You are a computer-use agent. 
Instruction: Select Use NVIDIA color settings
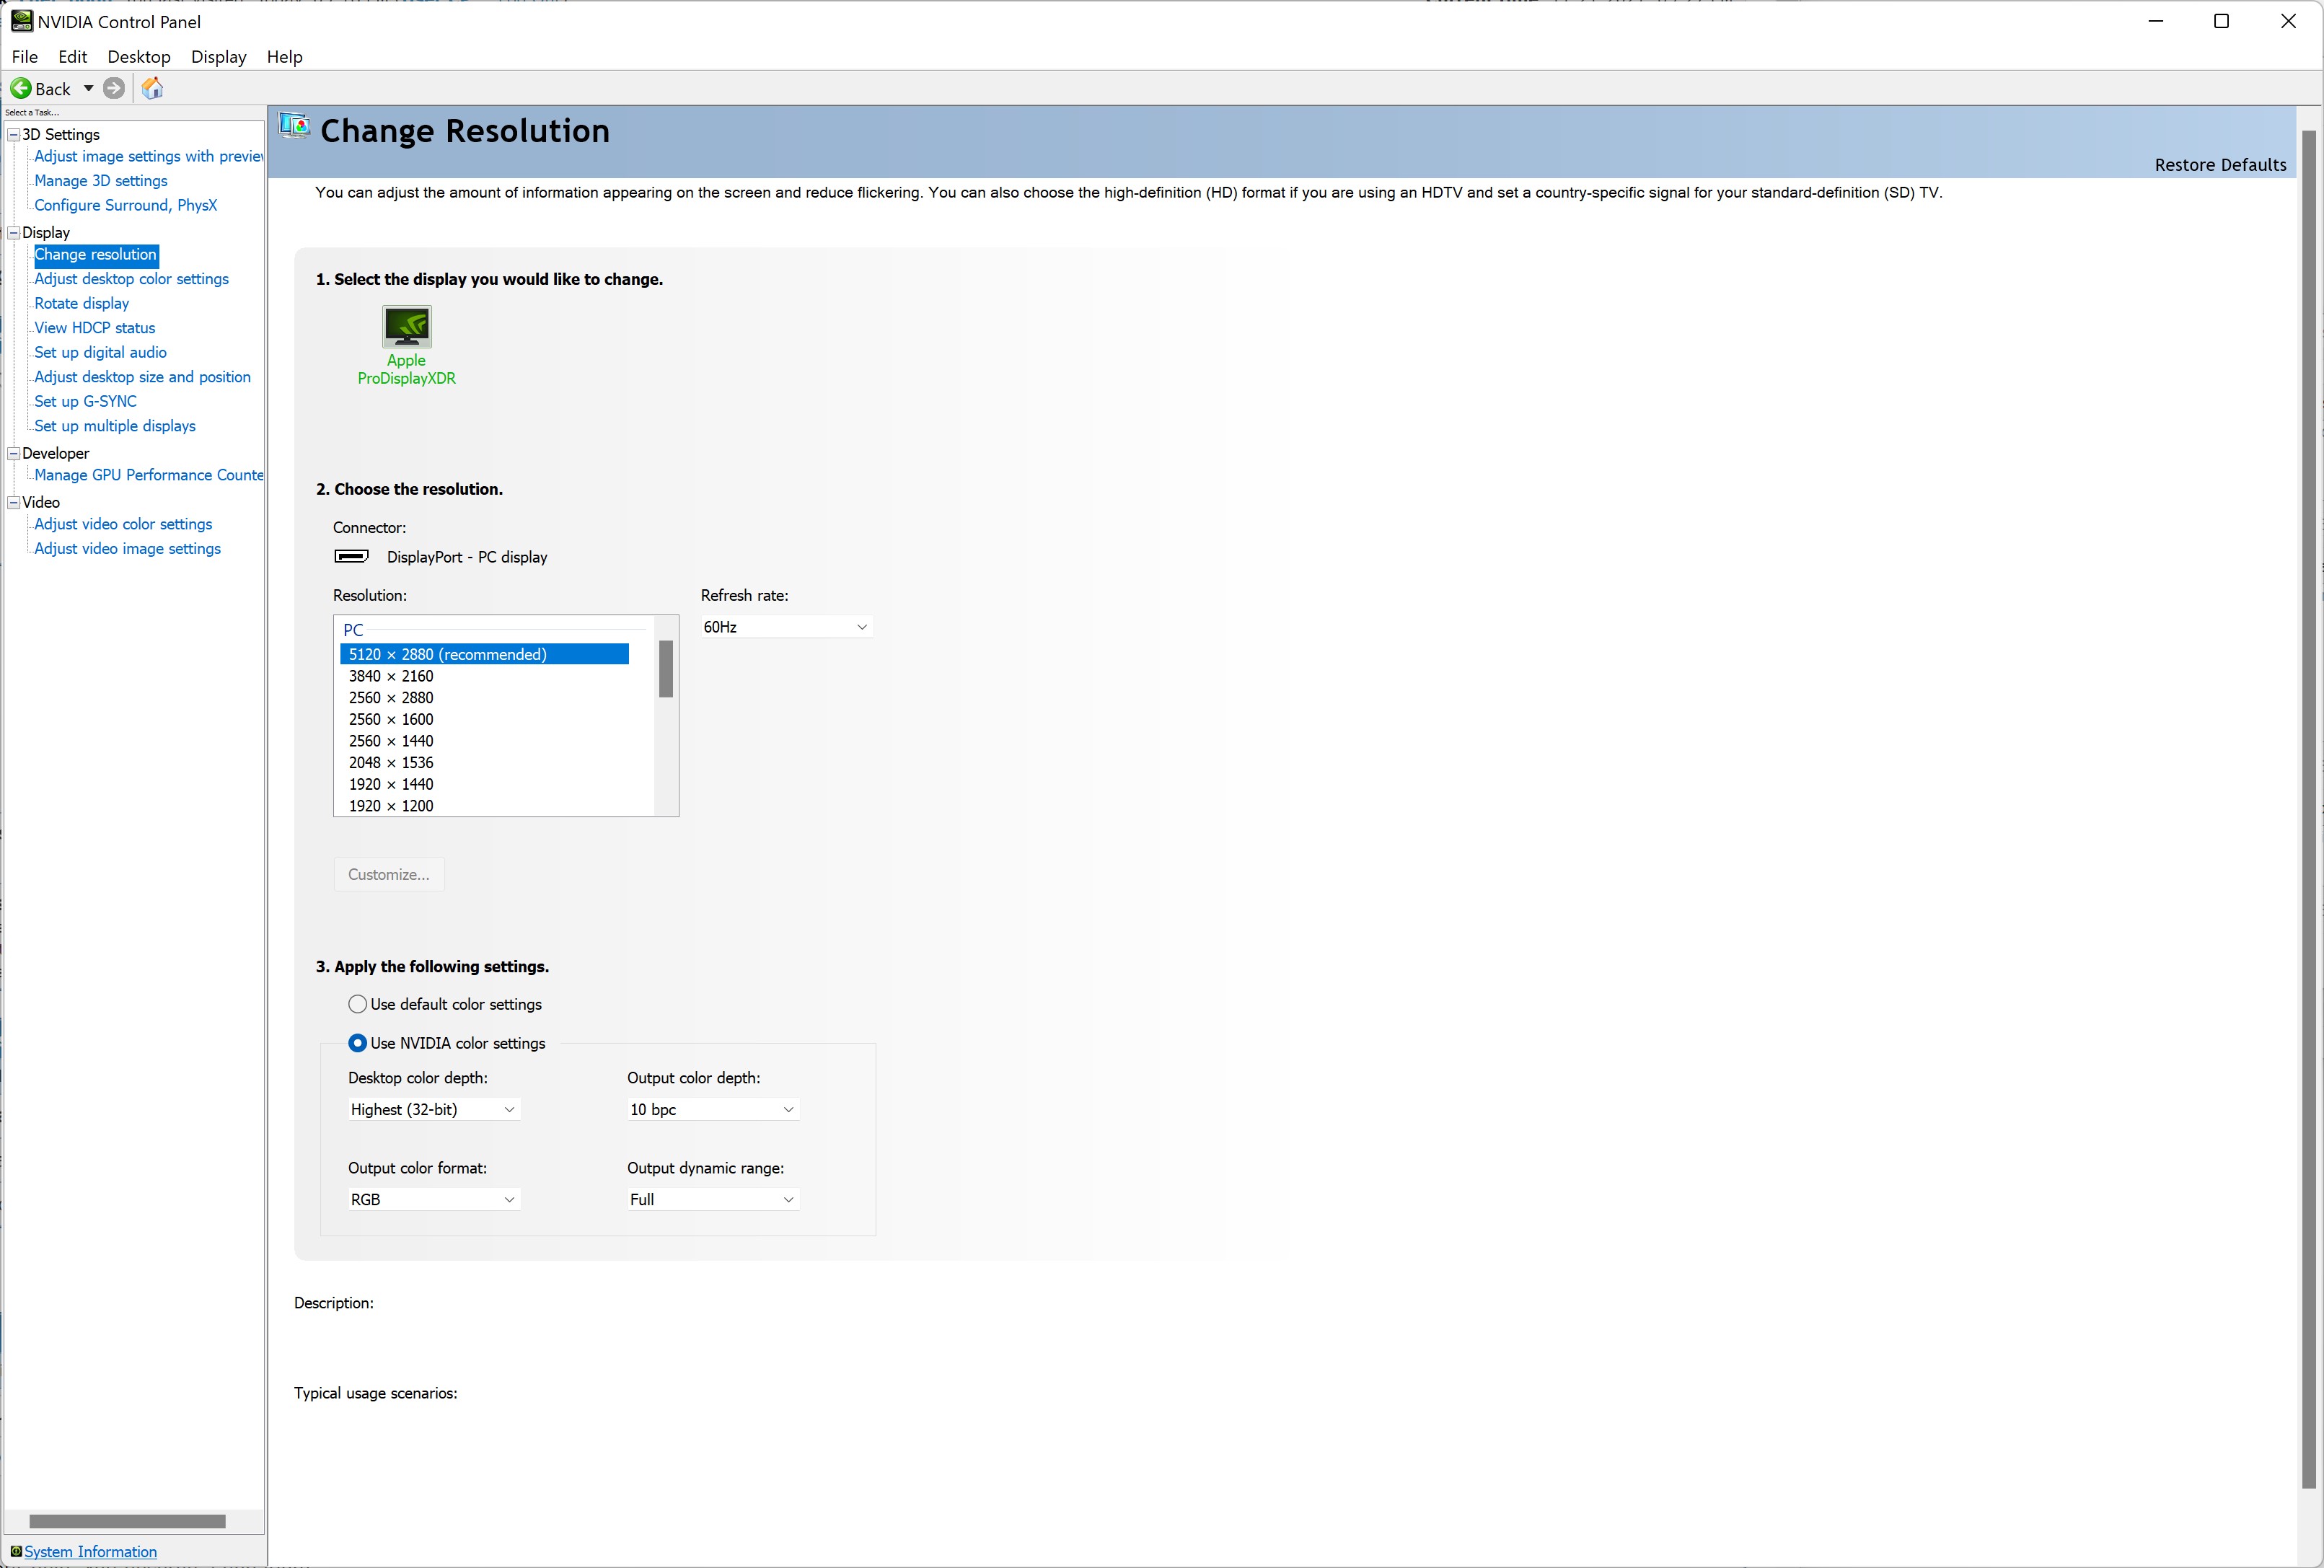coord(357,1043)
